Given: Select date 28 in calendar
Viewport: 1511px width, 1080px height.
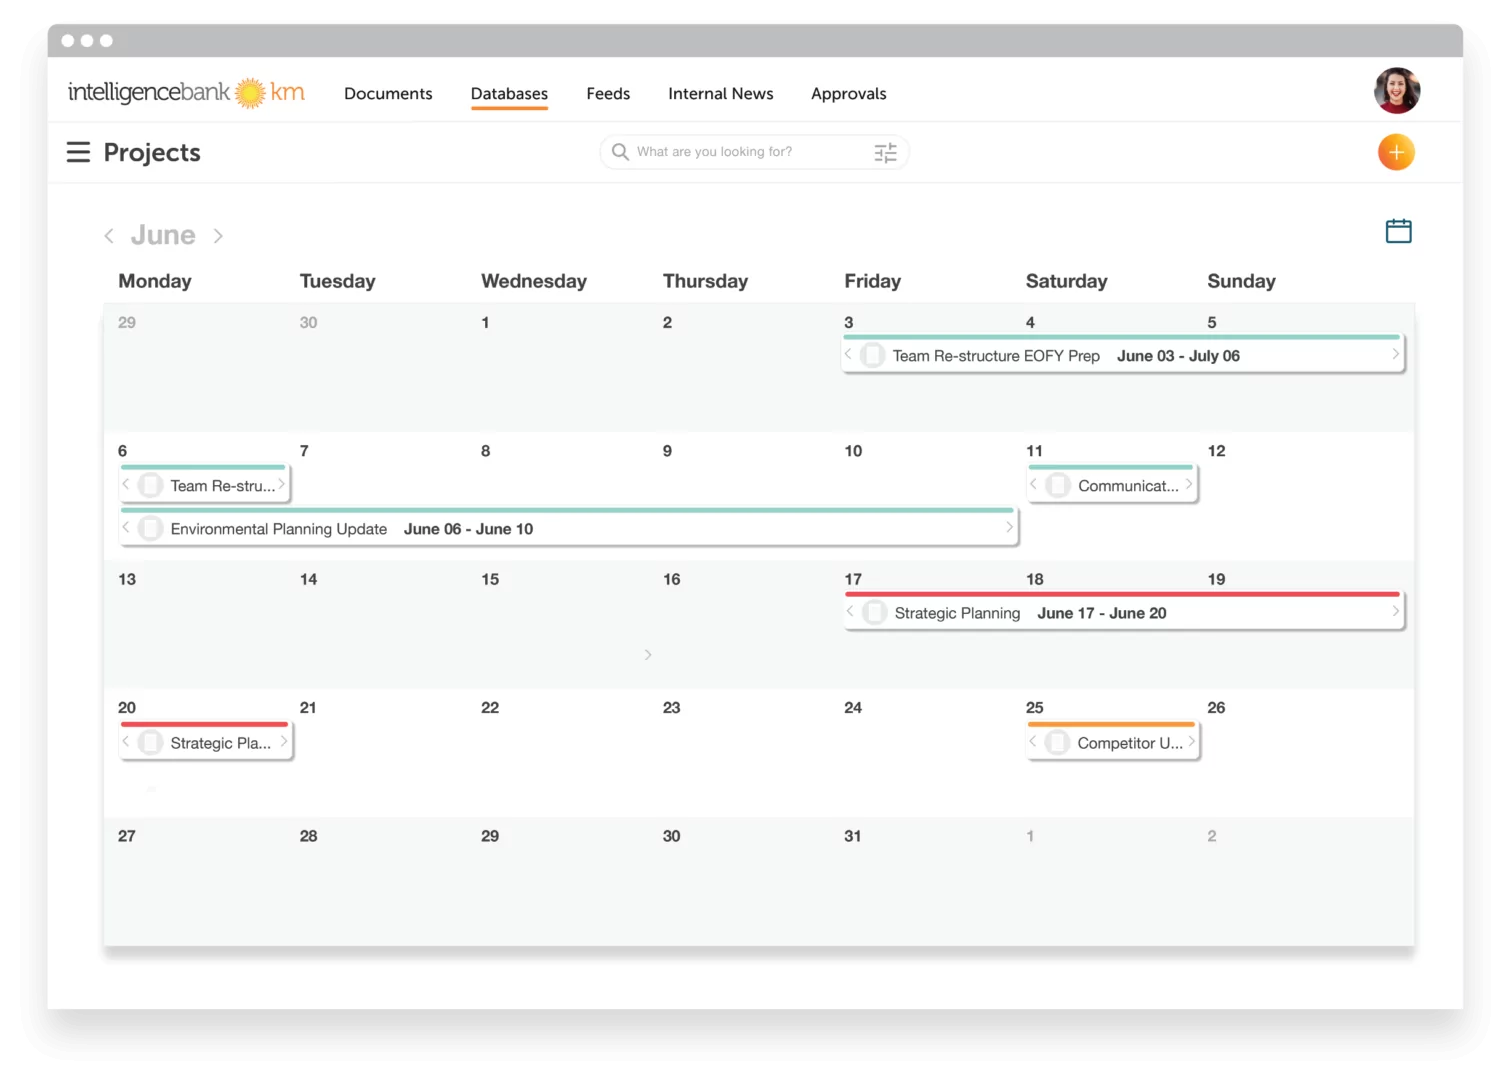Looking at the screenshot, I should tap(308, 836).
